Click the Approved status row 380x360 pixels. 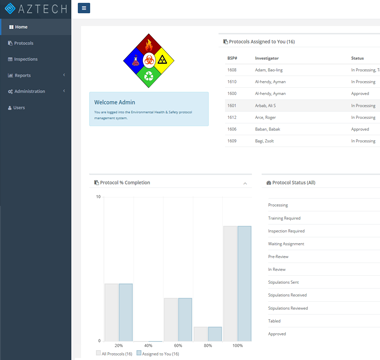click(324, 334)
